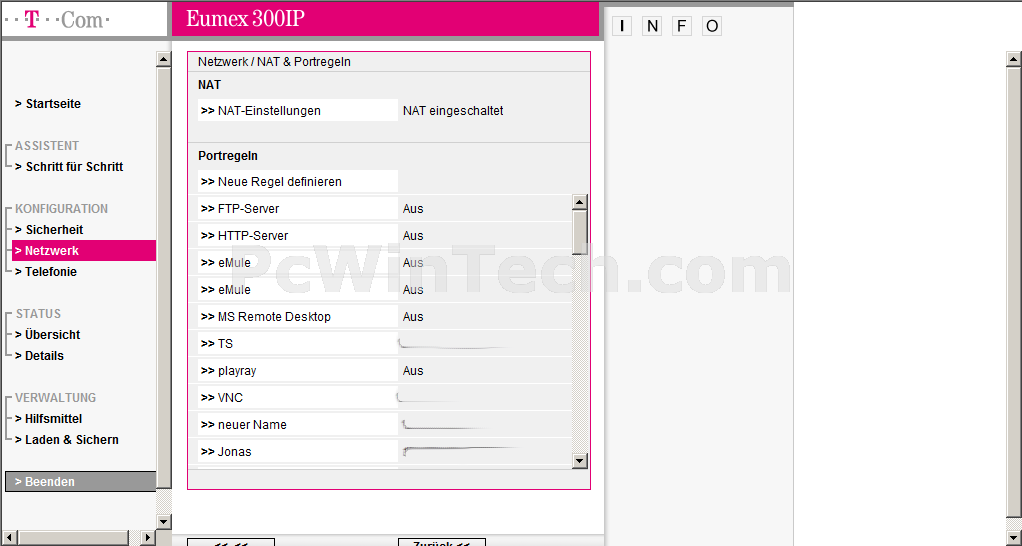Open the neuer Name port rule
The width and height of the screenshot is (1022, 546).
pyautogui.click(x=298, y=425)
